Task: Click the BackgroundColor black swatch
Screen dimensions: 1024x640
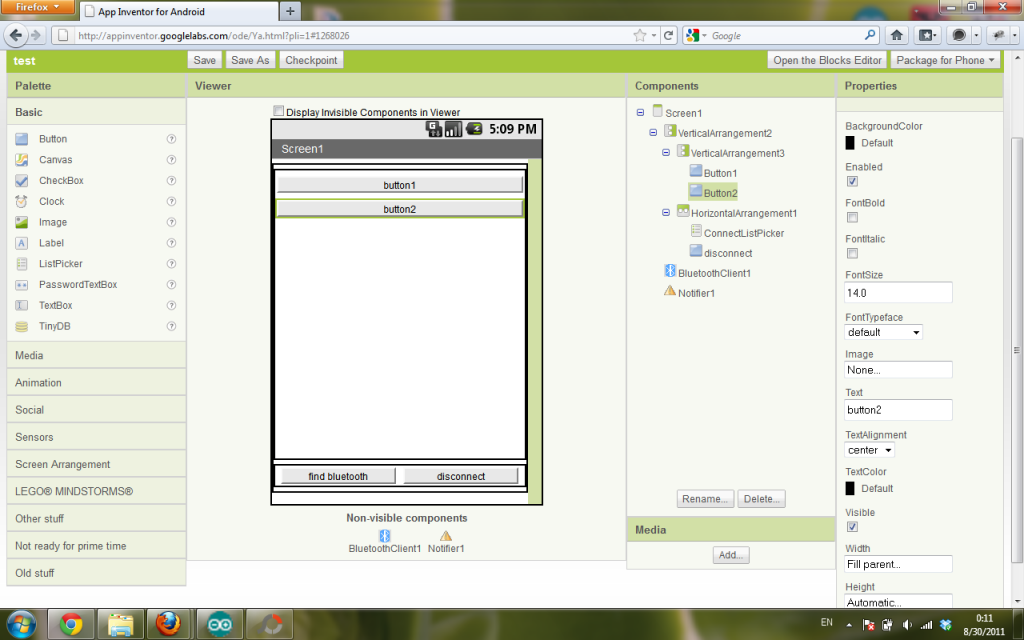Action: click(850, 143)
